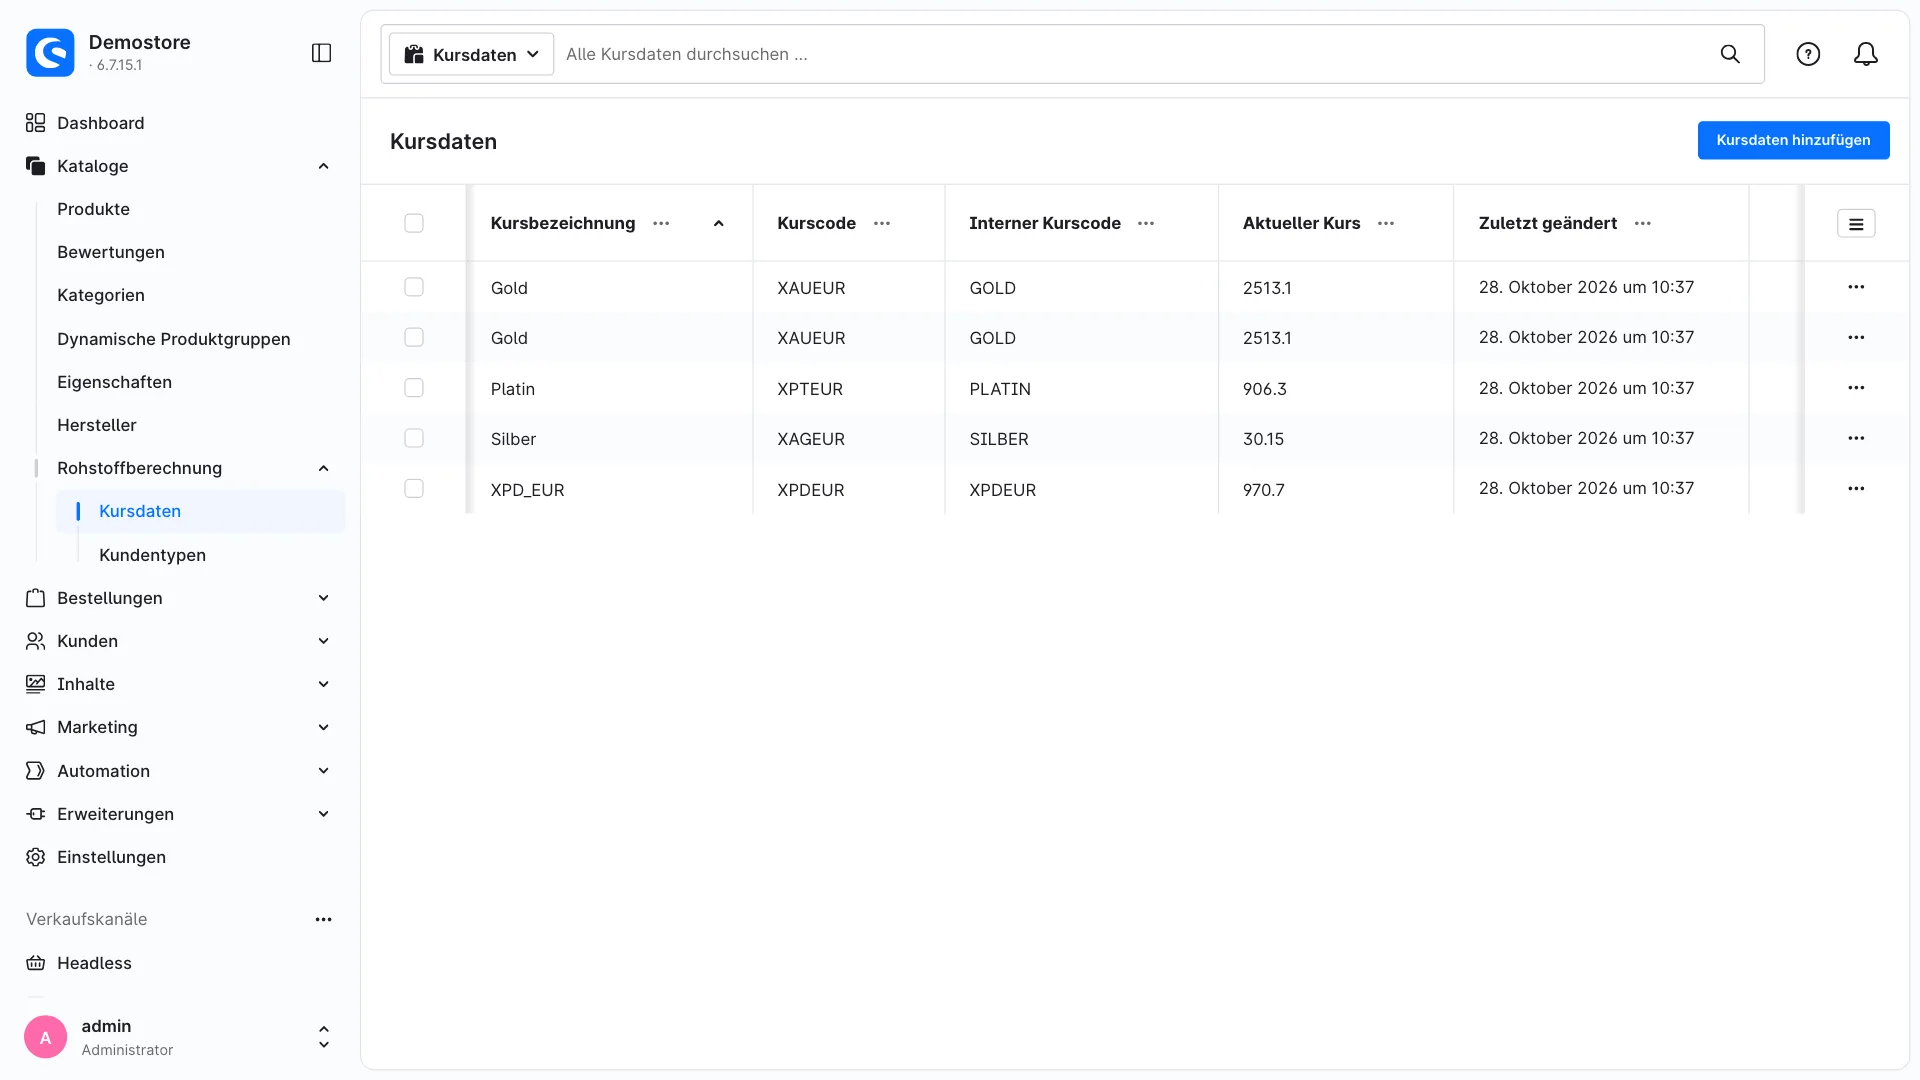This screenshot has width=1920, height=1080.
Task: Toggle Kursbezeichnung sort arrow
Action: pyautogui.click(x=718, y=223)
